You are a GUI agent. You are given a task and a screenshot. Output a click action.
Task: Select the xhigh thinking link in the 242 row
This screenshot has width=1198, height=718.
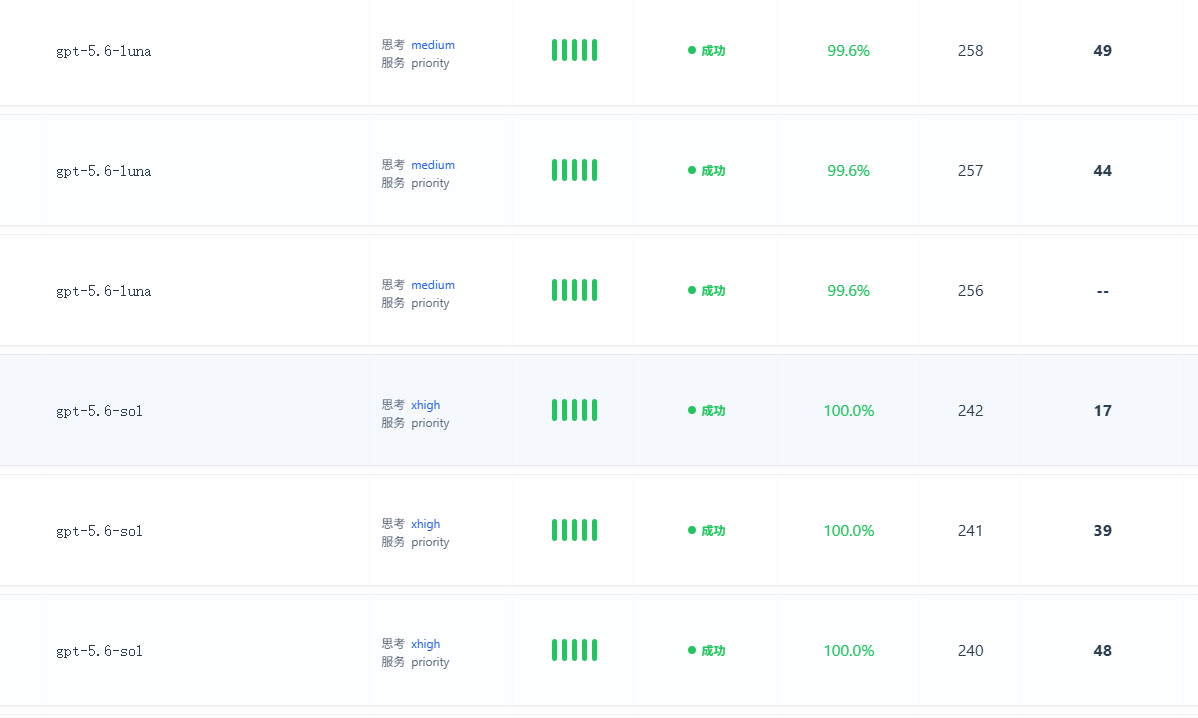click(x=426, y=405)
